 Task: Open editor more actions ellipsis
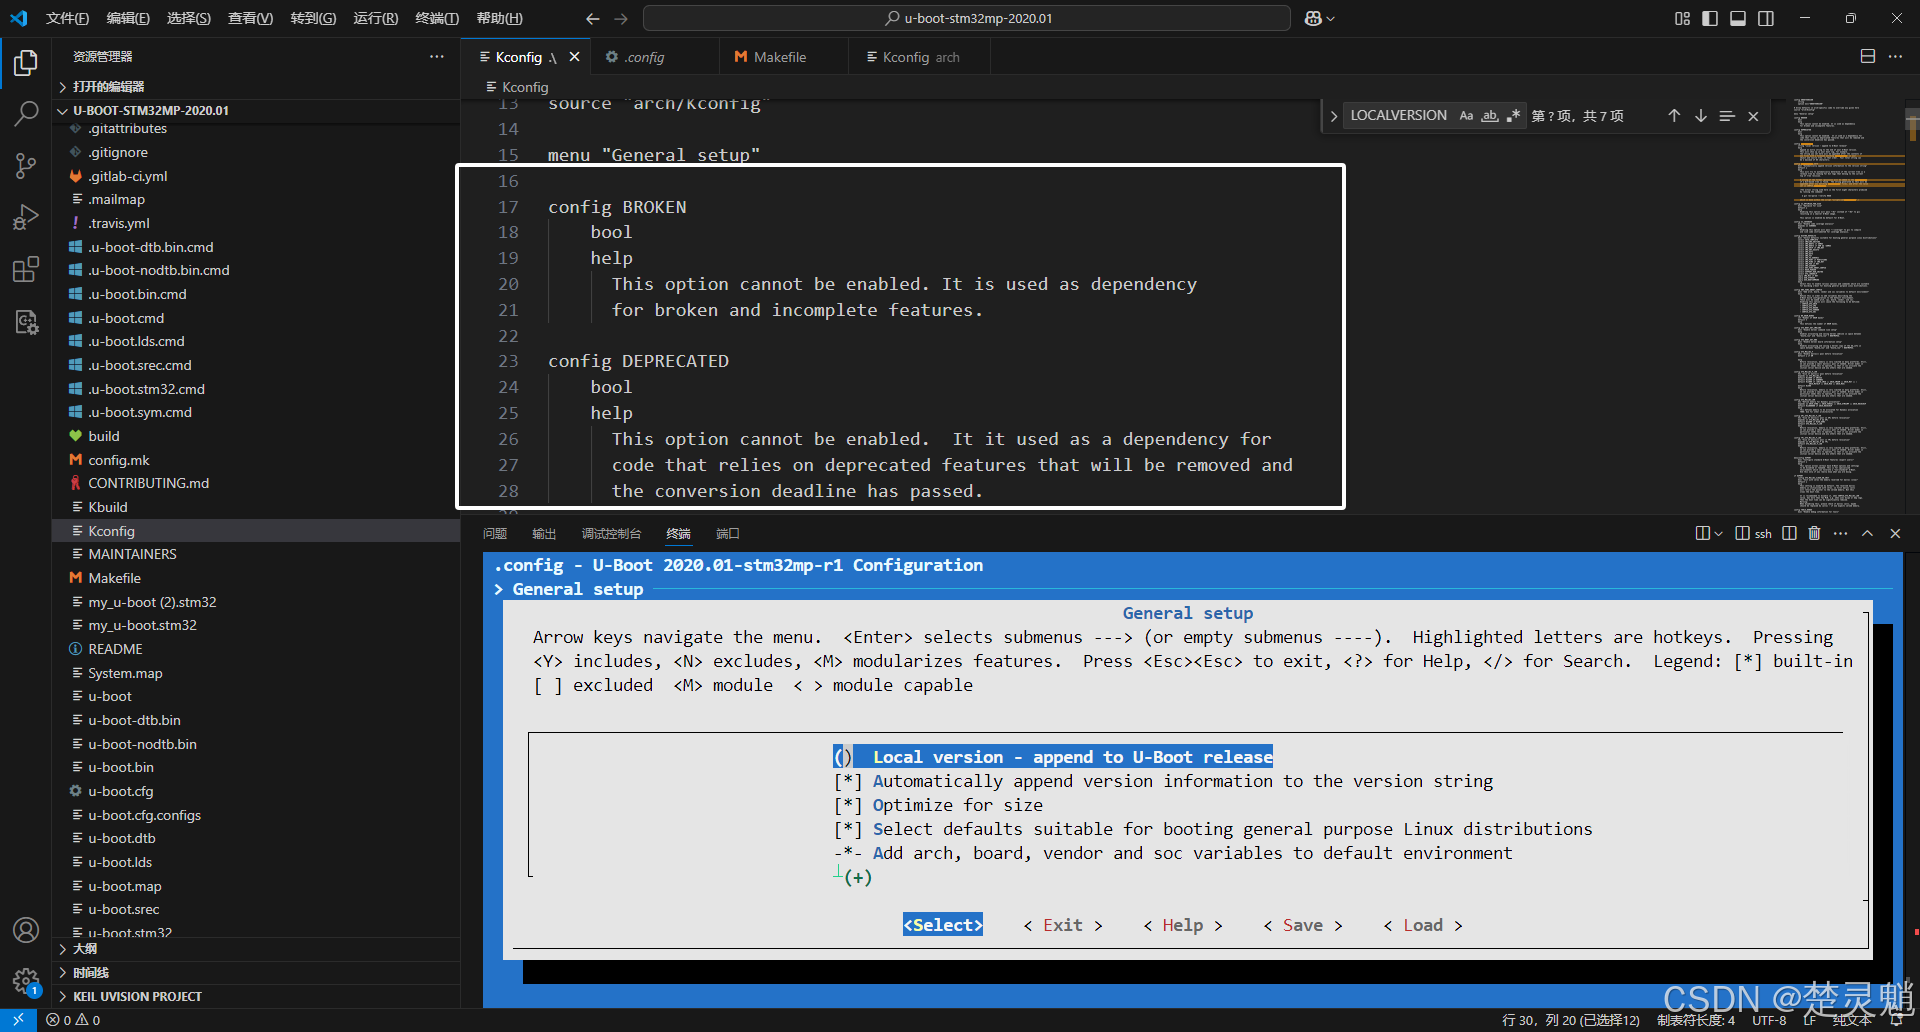click(1895, 57)
